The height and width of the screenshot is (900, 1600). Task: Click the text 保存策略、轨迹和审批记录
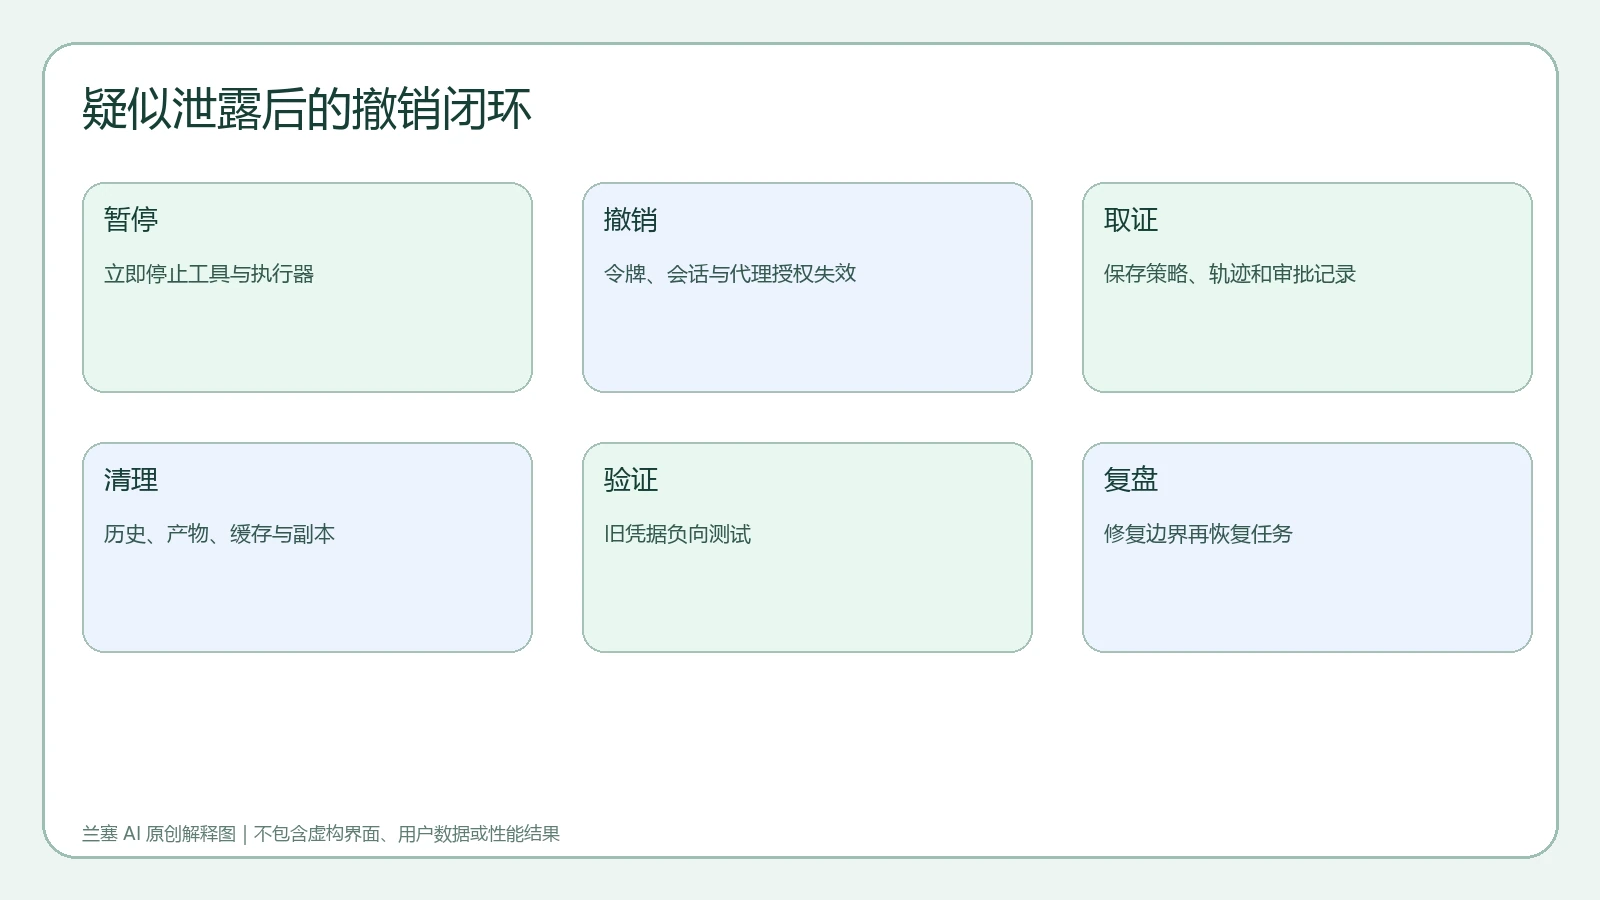[1230, 274]
